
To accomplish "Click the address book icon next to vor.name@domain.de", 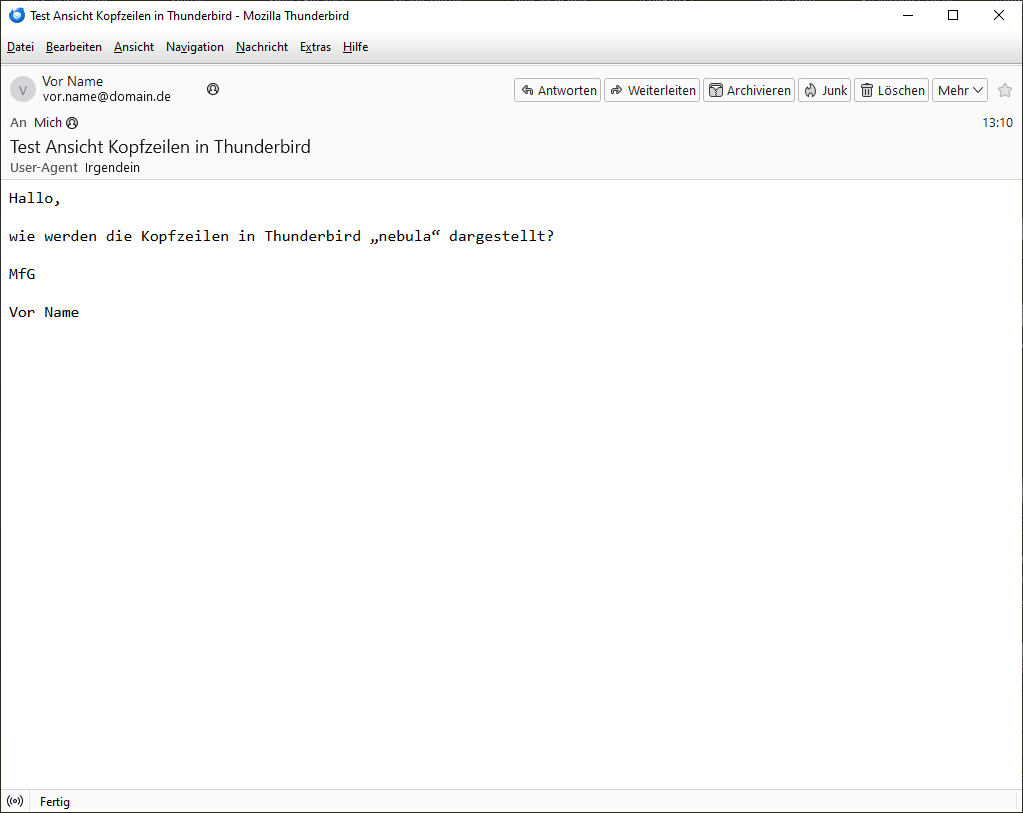I will pyautogui.click(x=213, y=89).
